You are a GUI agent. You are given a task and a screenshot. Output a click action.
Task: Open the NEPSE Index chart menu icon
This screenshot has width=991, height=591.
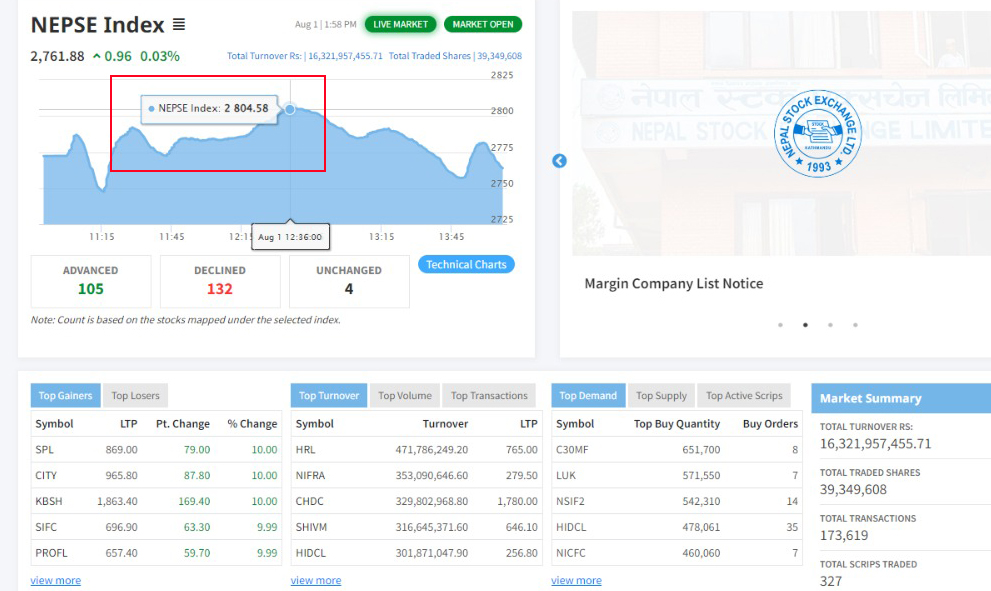(178, 25)
